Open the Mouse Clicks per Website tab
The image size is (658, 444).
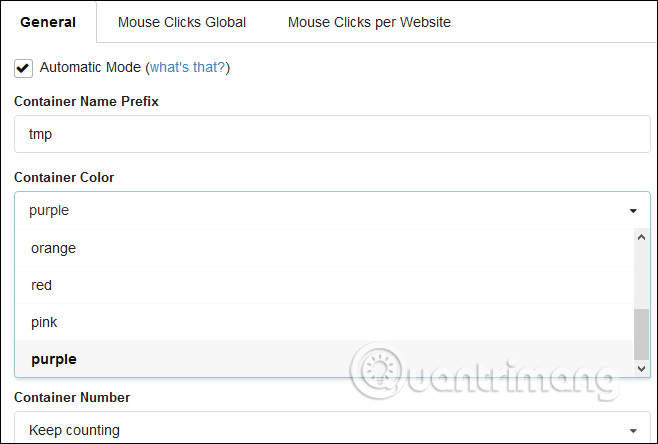click(x=369, y=22)
